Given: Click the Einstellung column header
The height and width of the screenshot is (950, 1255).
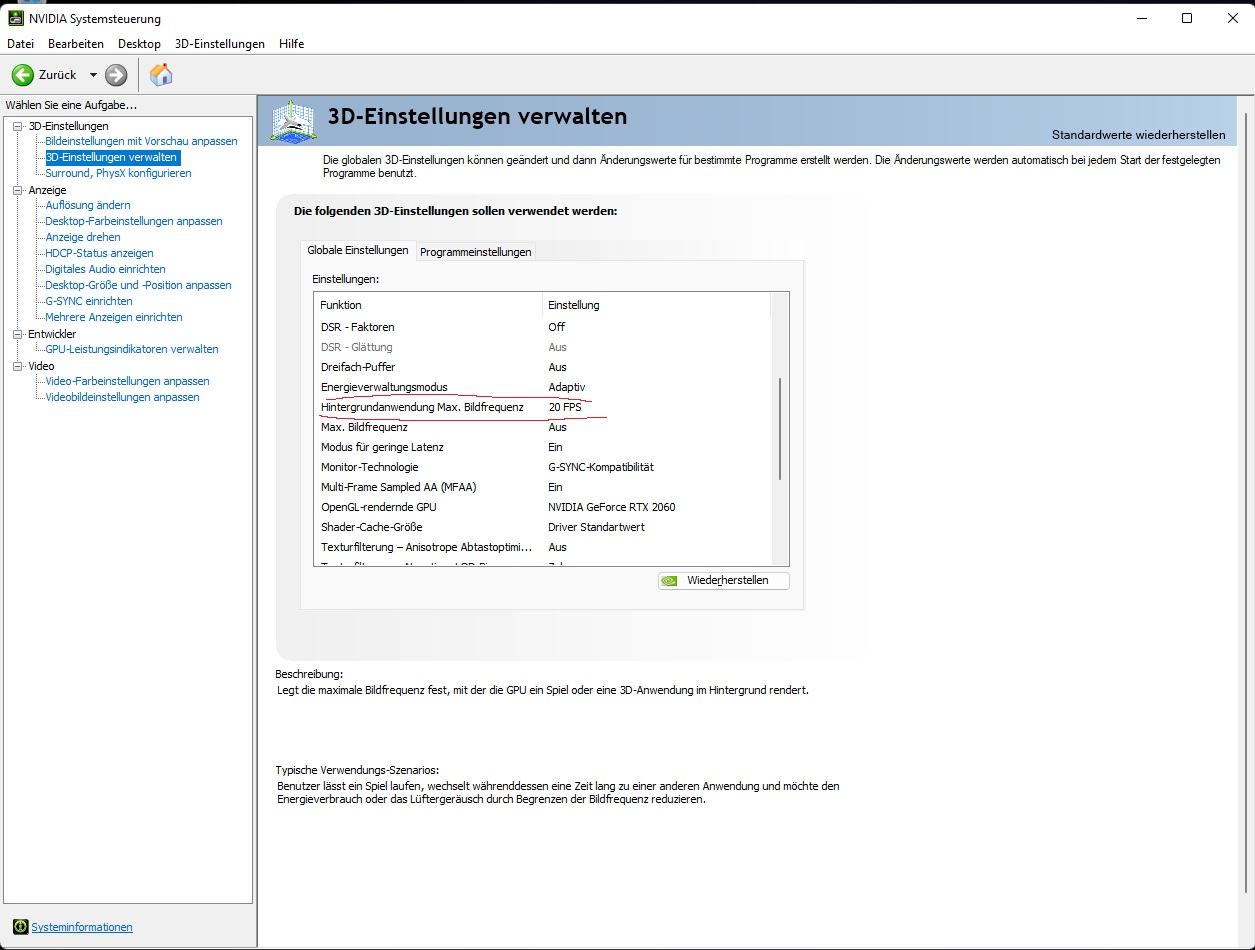Looking at the screenshot, I should click(x=656, y=305).
